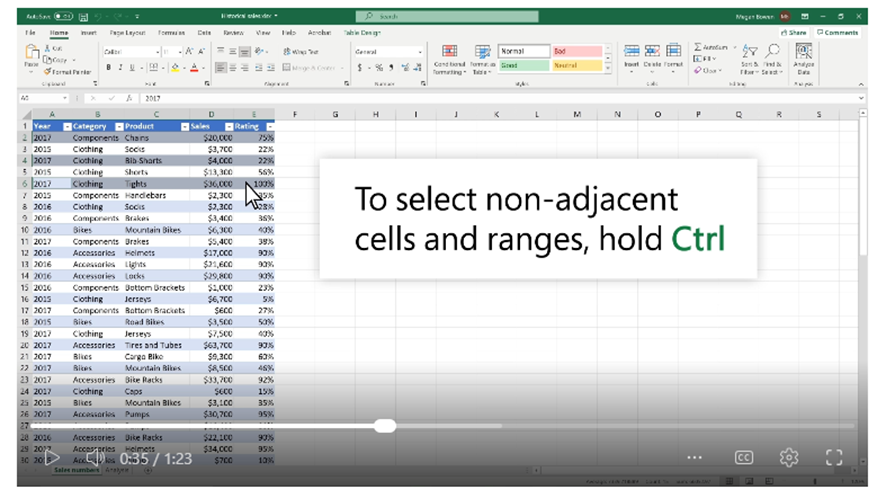This screenshot has width=886, height=498.
Task: Mute the video with the speaker icon
Action: pyautogui.click(x=95, y=458)
